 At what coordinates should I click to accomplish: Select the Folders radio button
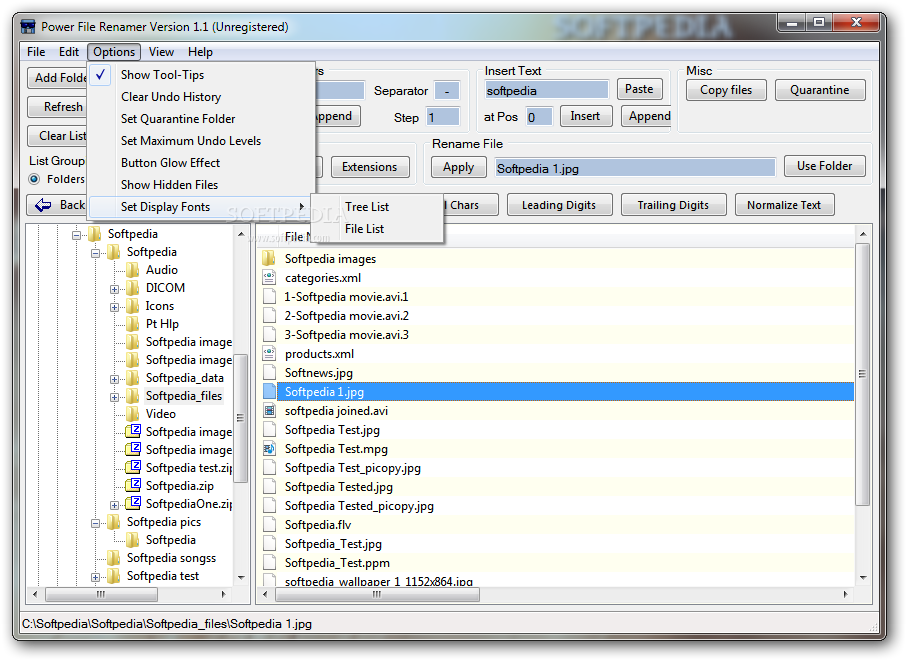pos(34,179)
